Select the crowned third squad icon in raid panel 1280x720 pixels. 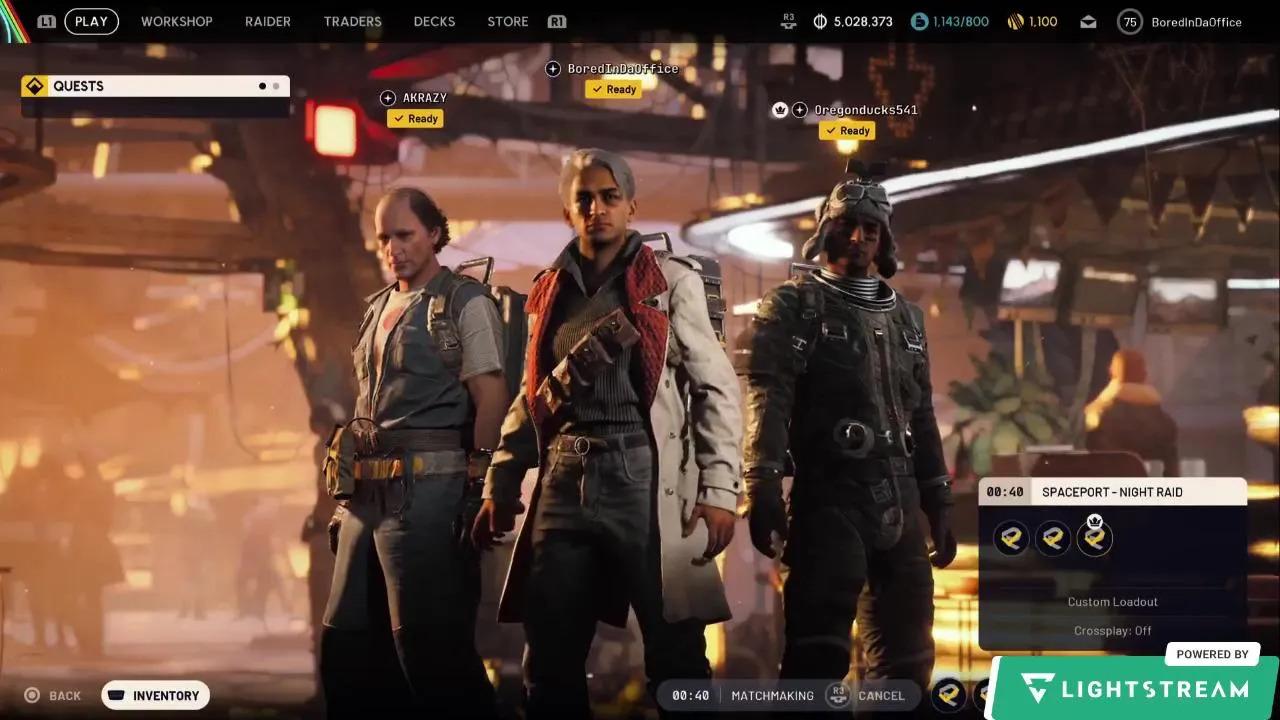(x=1095, y=539)
